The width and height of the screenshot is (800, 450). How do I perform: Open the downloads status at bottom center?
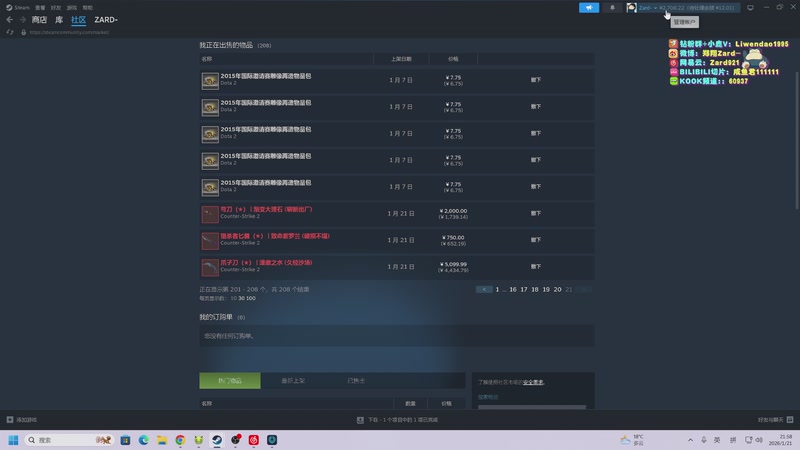397,419
